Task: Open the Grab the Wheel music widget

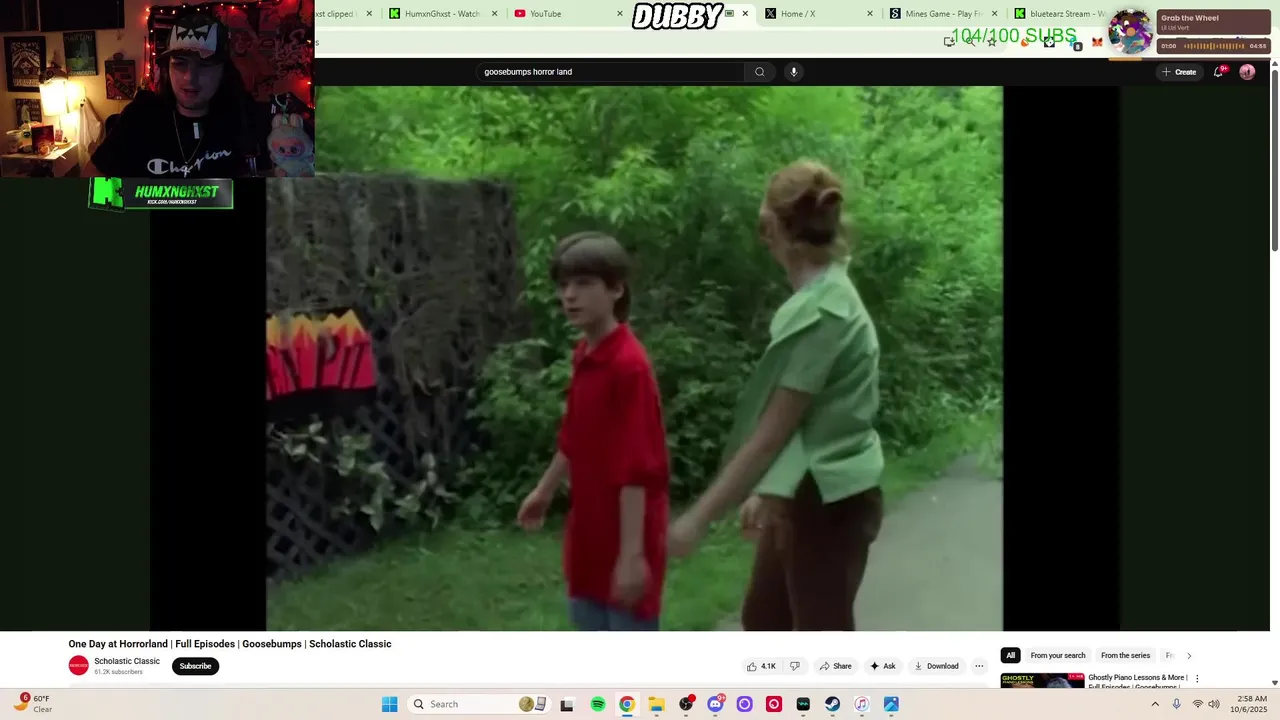Action: point(1213,24)
